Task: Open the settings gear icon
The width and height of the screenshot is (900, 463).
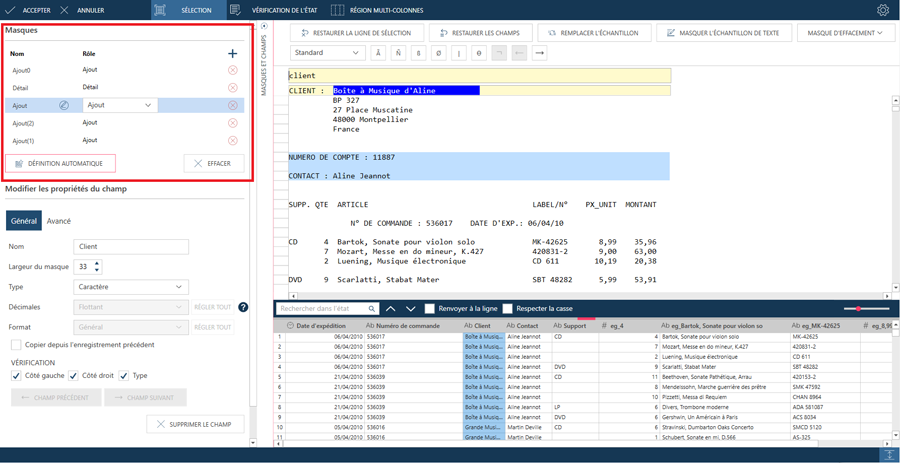Action: (x=882, y=10)
